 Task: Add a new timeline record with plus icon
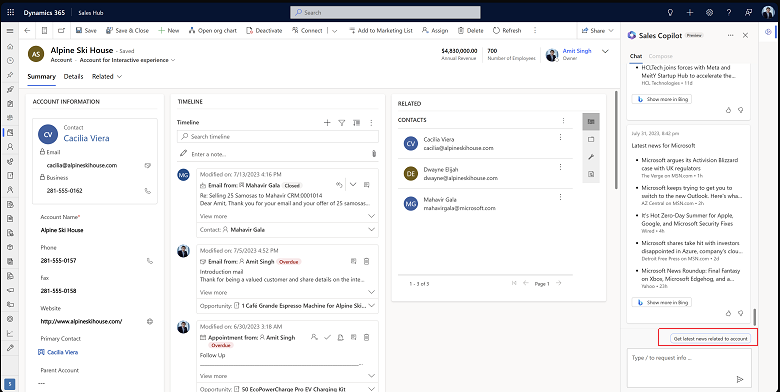[x=327, y=122]
